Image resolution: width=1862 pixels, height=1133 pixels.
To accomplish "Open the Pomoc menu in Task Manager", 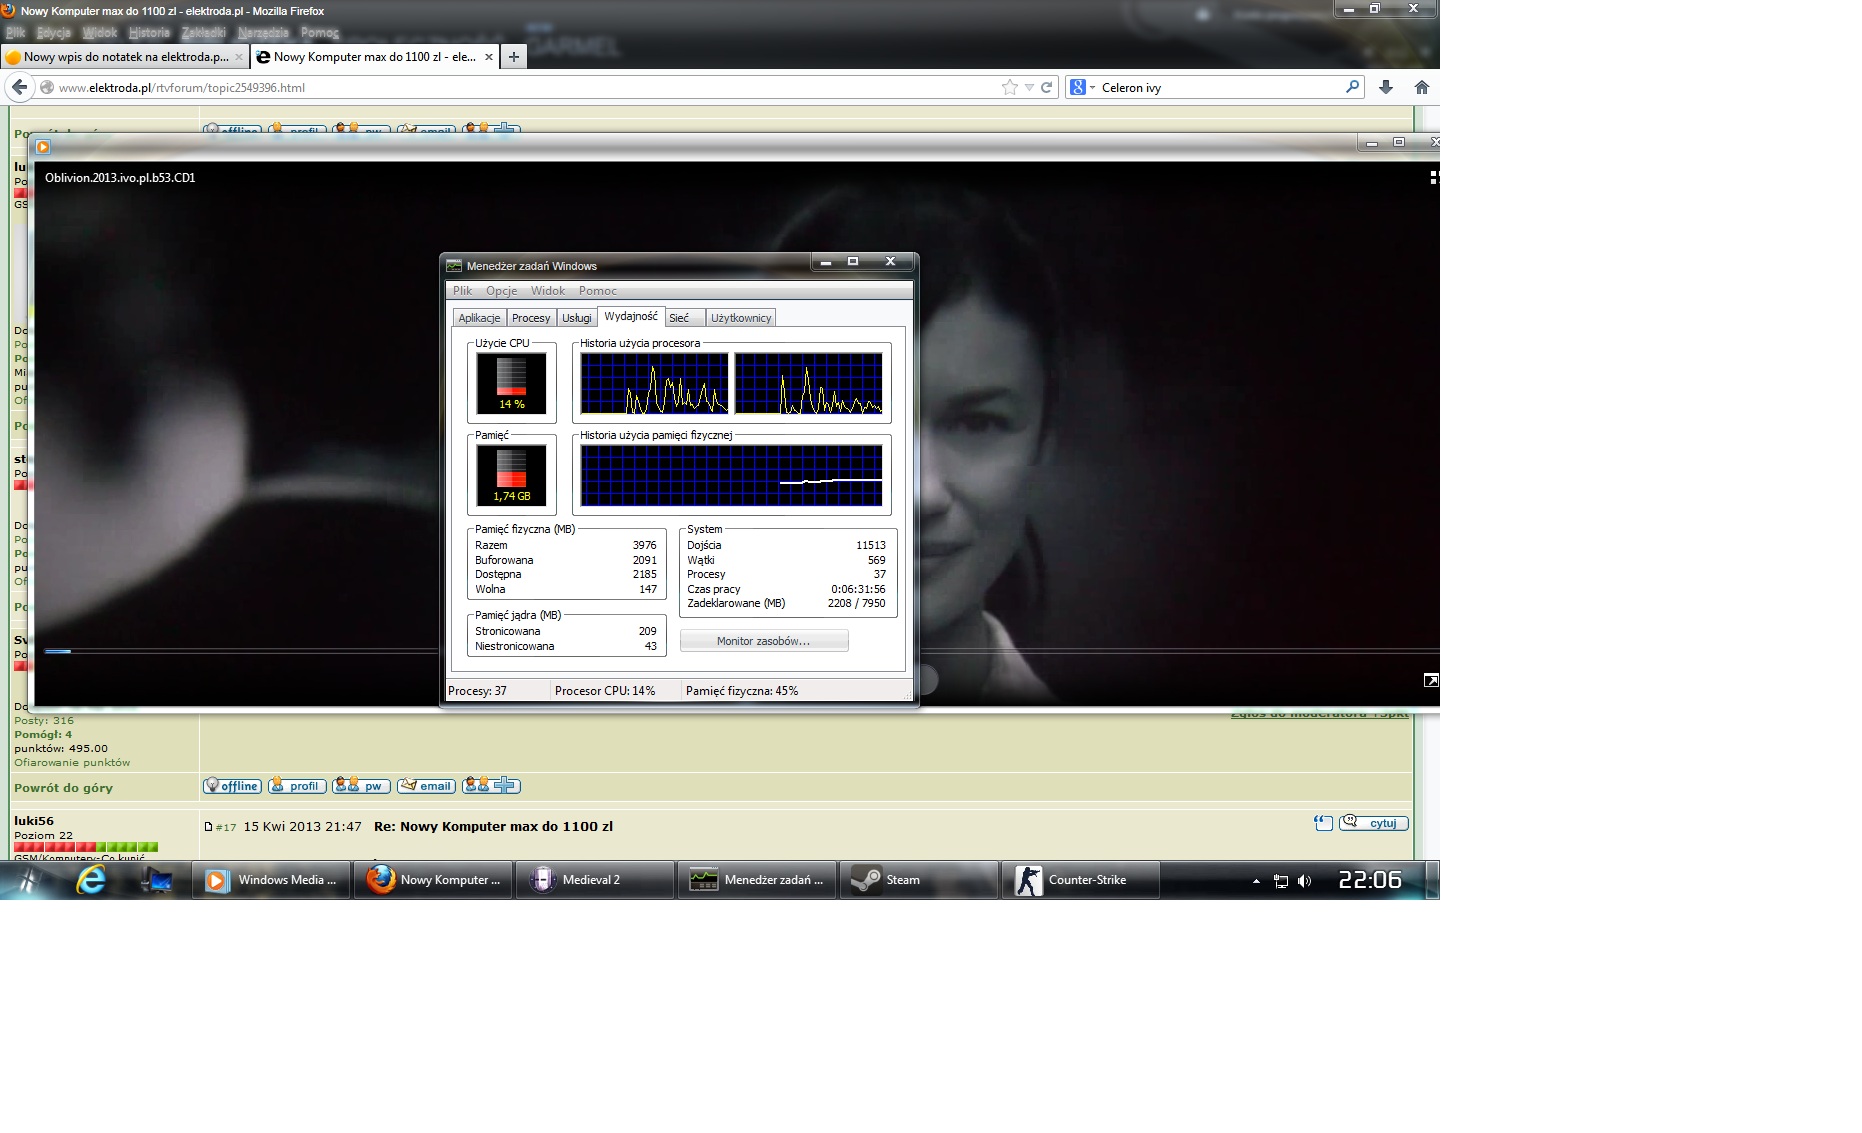I will (598, 291).
